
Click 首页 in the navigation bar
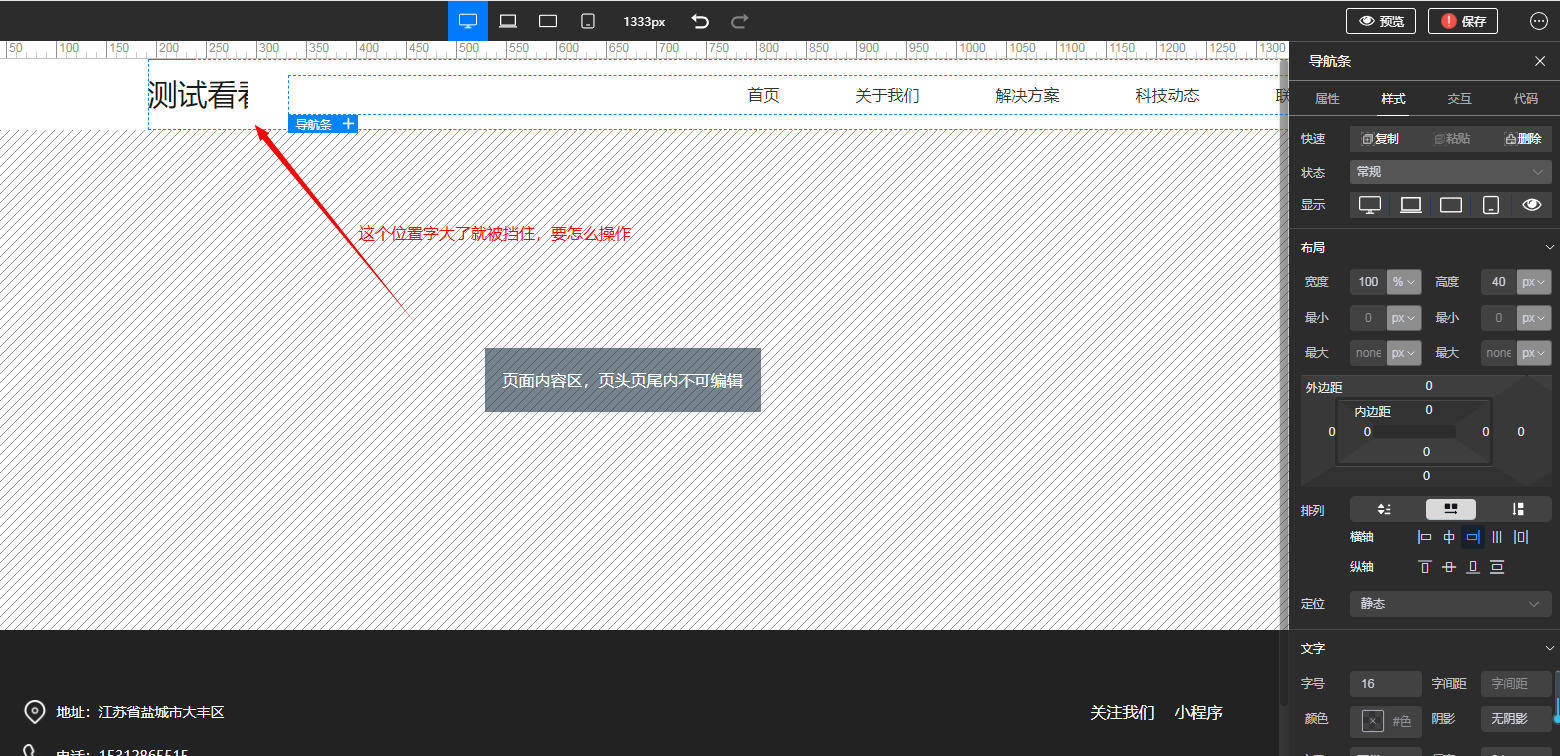pyautogui.click(x=763, y=96)
